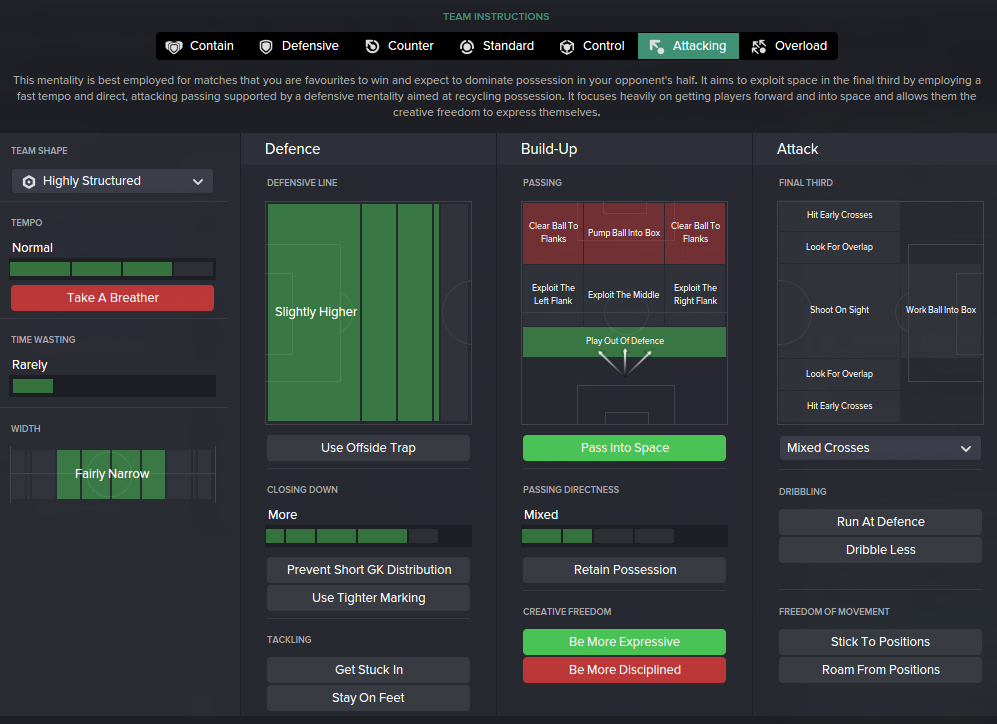Select bottom Hit Early Crosses zone

(x=839, y=406)
